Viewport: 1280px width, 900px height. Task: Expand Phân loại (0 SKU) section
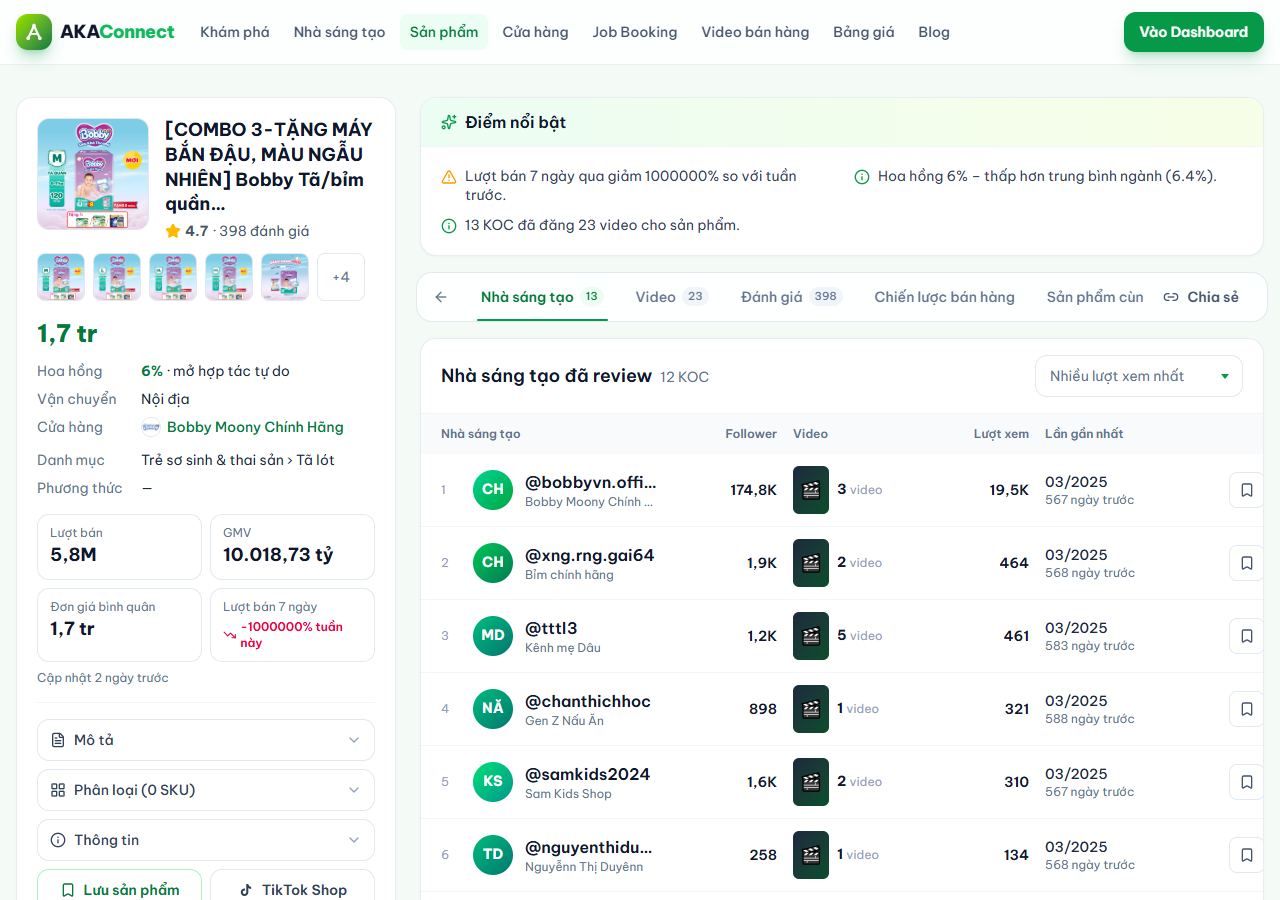206,790
